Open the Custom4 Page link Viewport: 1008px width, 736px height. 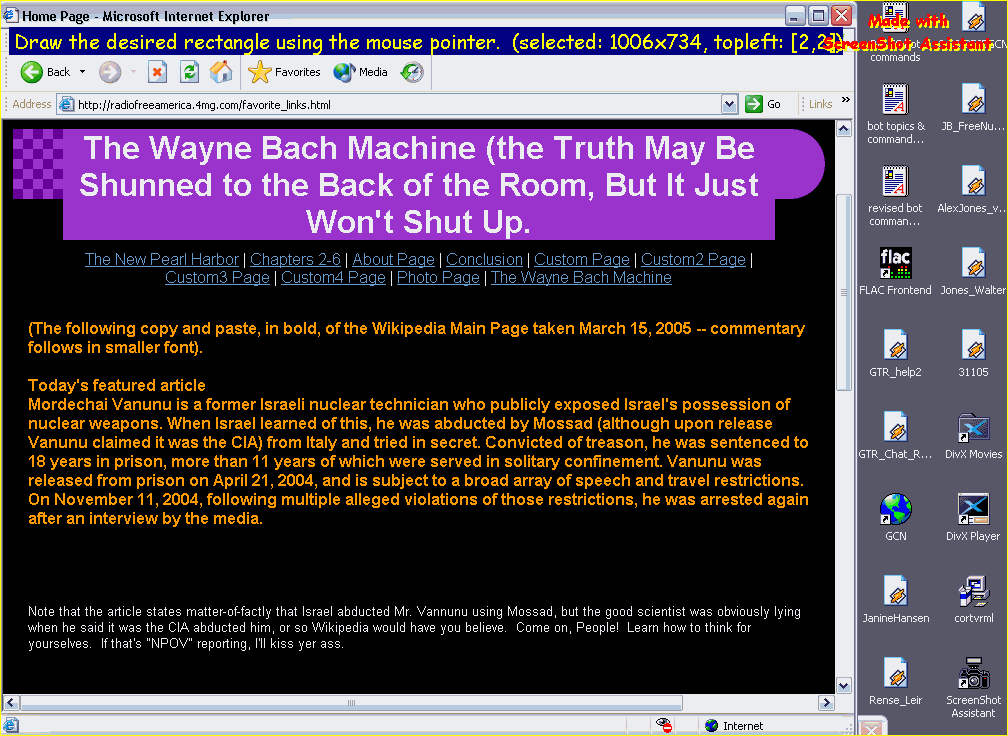pos(333,277)
